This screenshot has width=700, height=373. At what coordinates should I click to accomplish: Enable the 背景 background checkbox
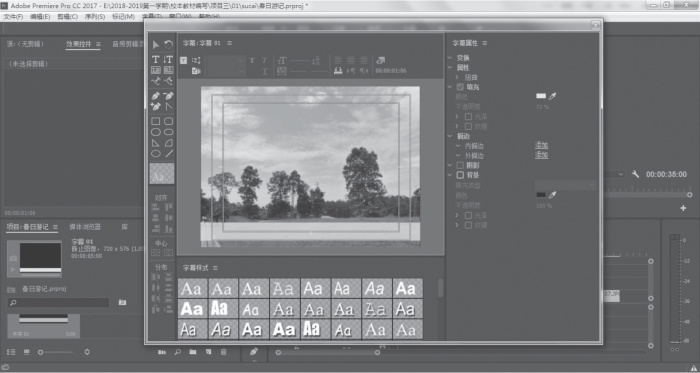pyautogui.click(x=460, y=175)
